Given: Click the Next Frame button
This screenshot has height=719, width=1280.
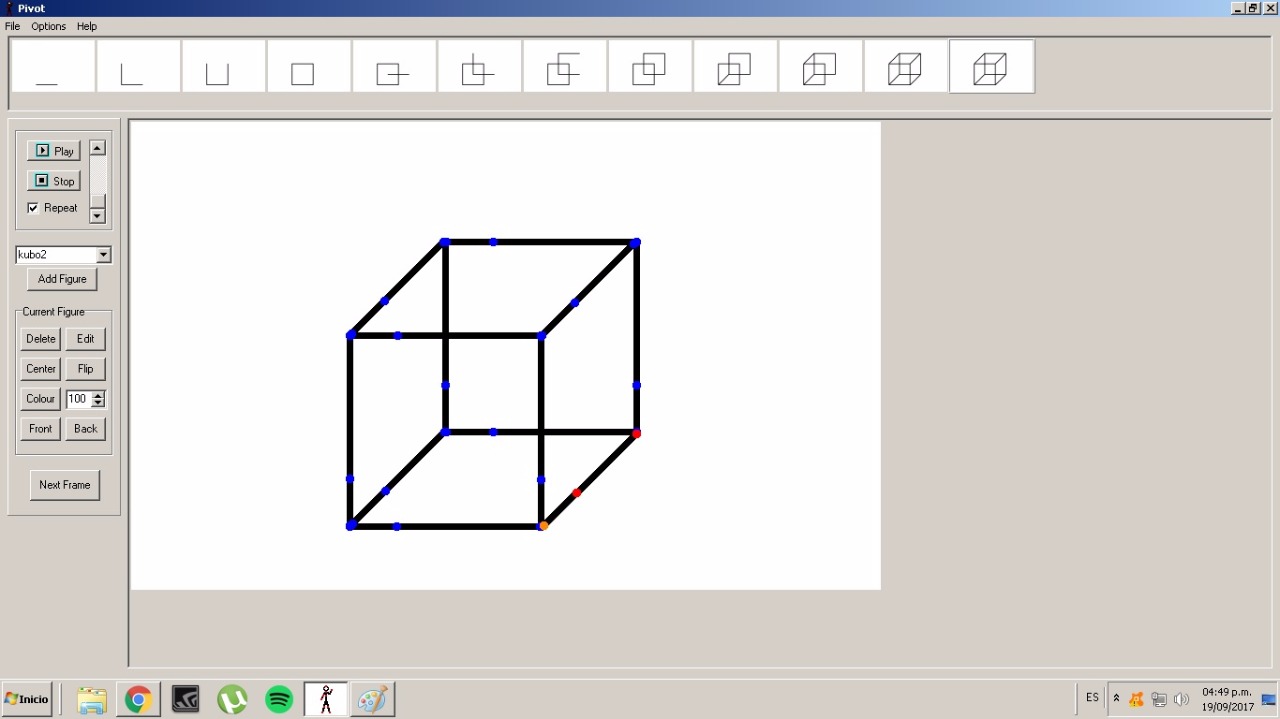Looking at the screenshot, I should click(65, 485).
